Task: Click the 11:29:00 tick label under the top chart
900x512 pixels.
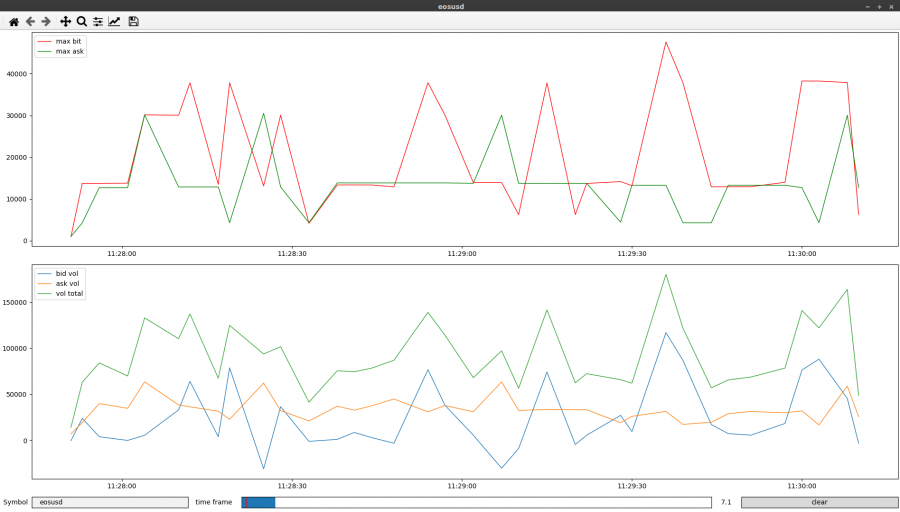Action: coord(461,253)
